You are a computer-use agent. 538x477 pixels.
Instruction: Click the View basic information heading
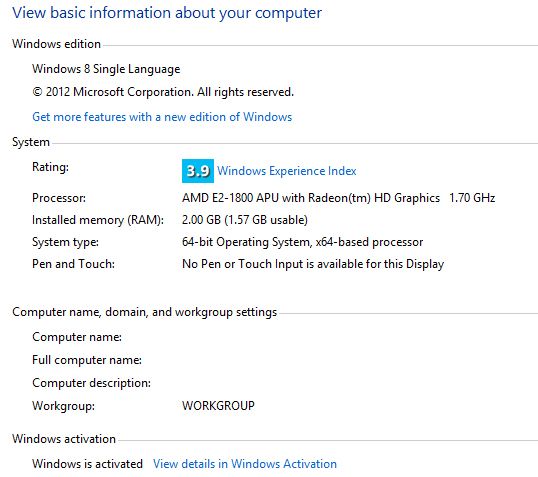coord(167,13)
